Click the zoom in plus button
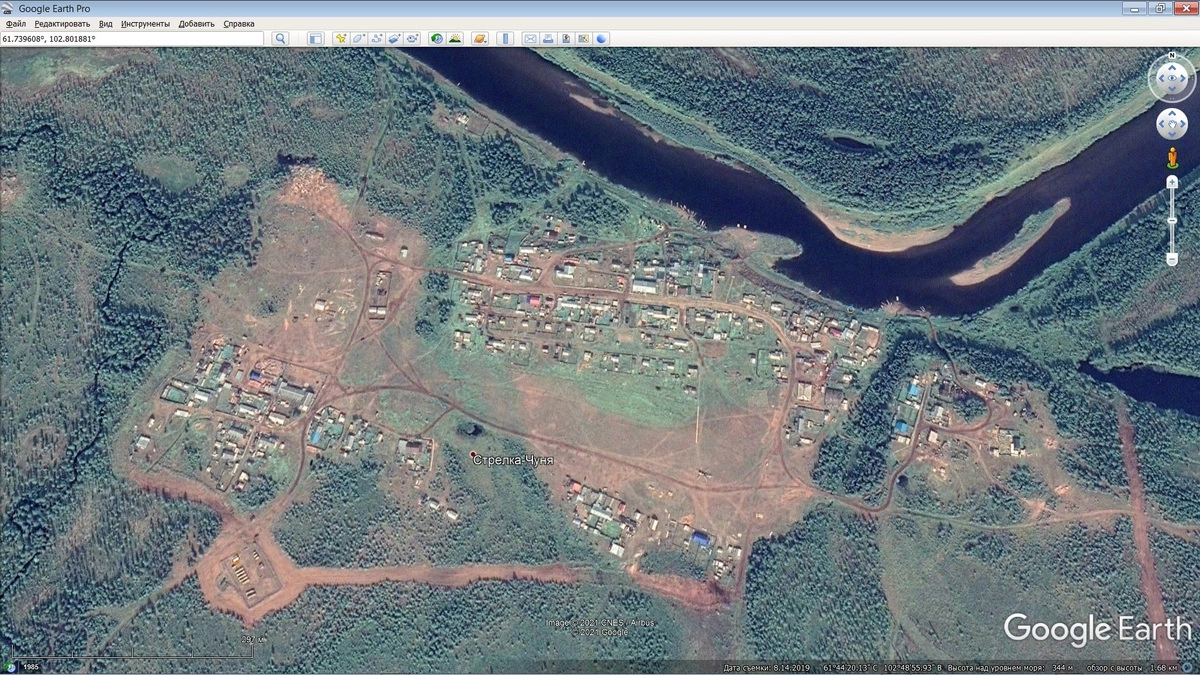 point(1172,182)
